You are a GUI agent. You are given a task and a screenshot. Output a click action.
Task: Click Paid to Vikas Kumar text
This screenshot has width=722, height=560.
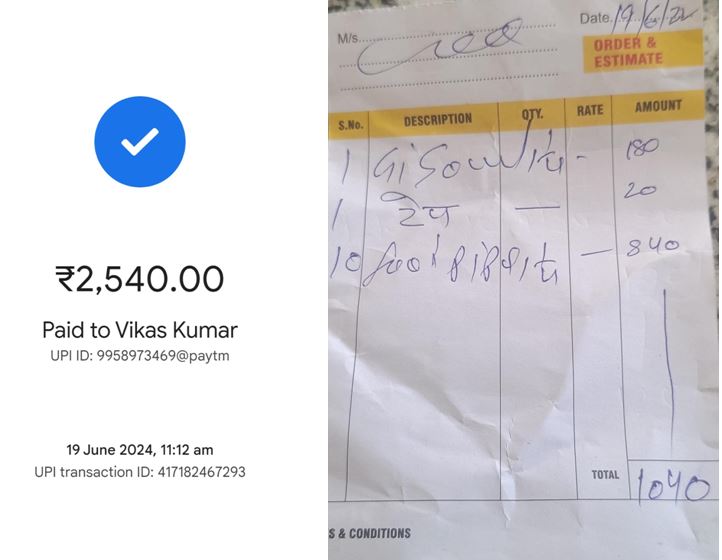tap(140, 330)
